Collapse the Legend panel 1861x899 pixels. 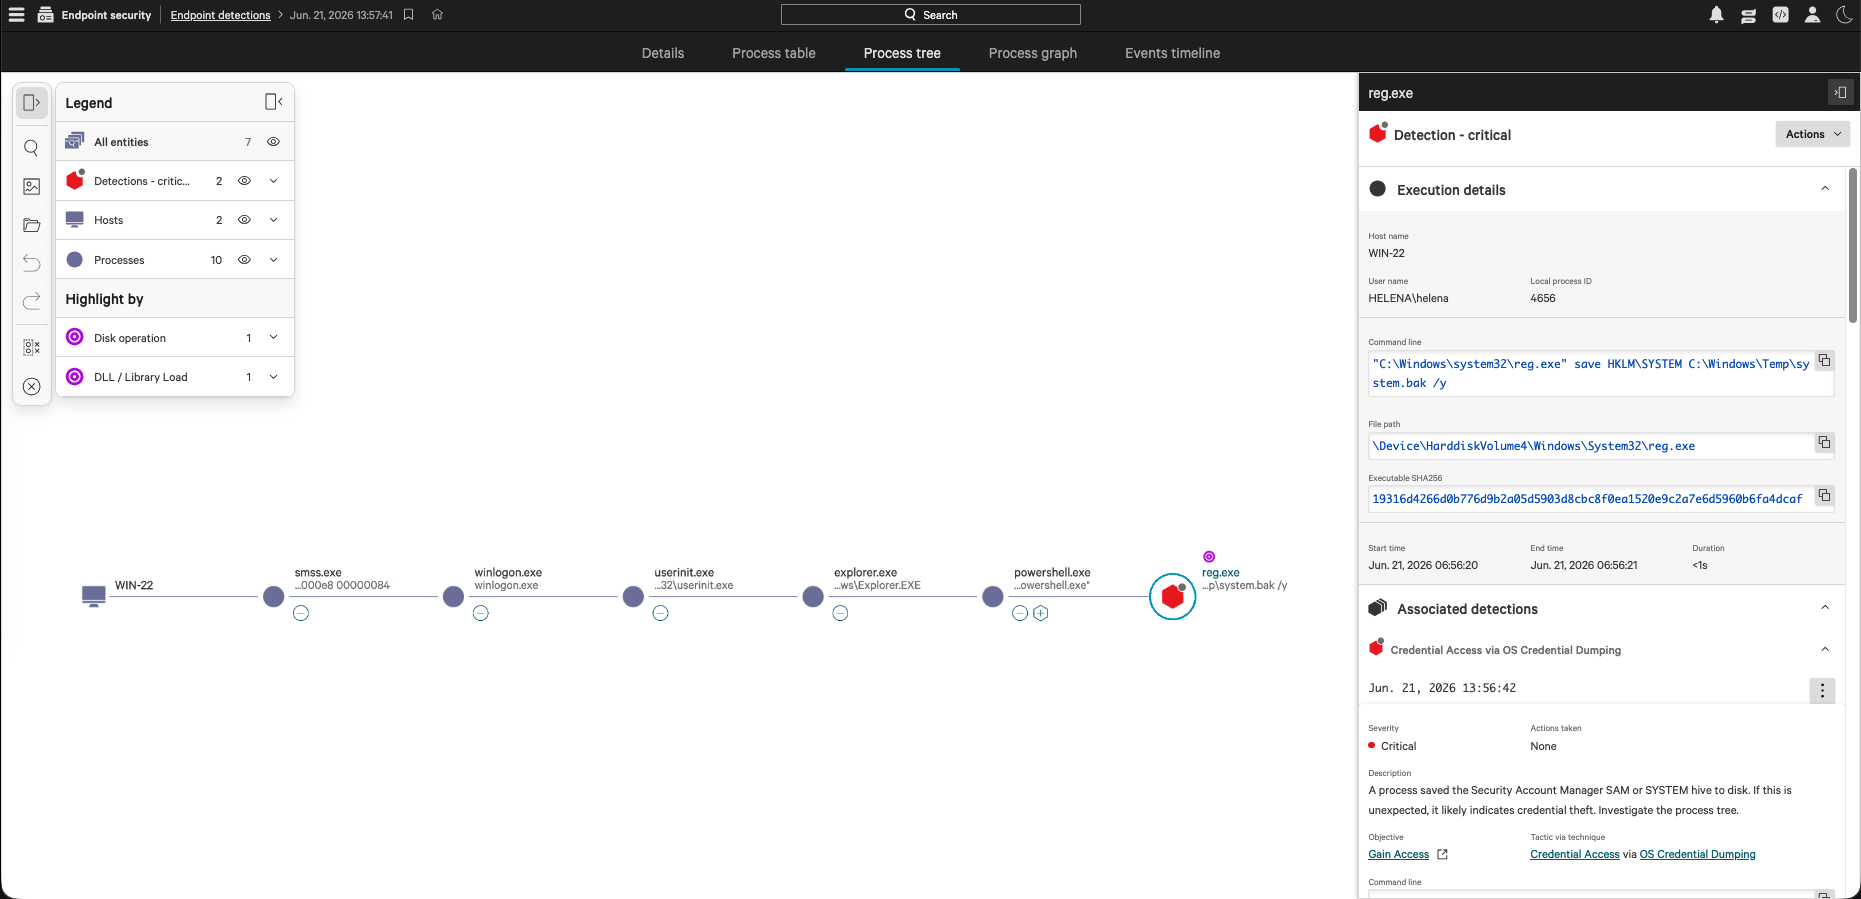point(273,102)
